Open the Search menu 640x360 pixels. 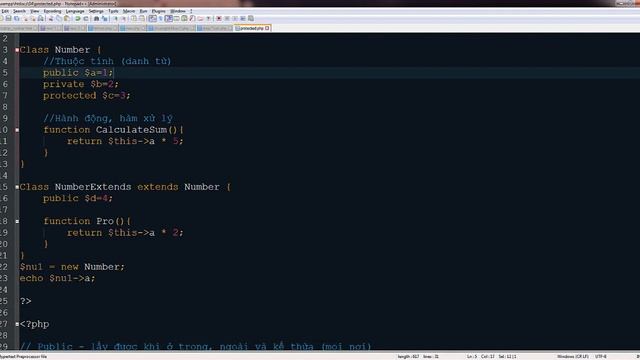(x=19, y=11)
